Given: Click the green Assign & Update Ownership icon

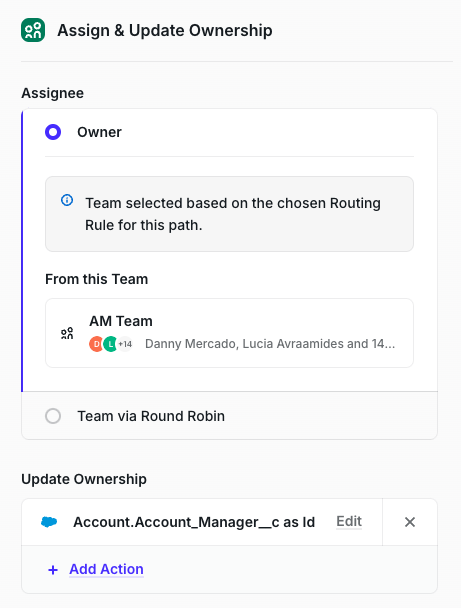Looking at the screenshot, I should (33, 30).
